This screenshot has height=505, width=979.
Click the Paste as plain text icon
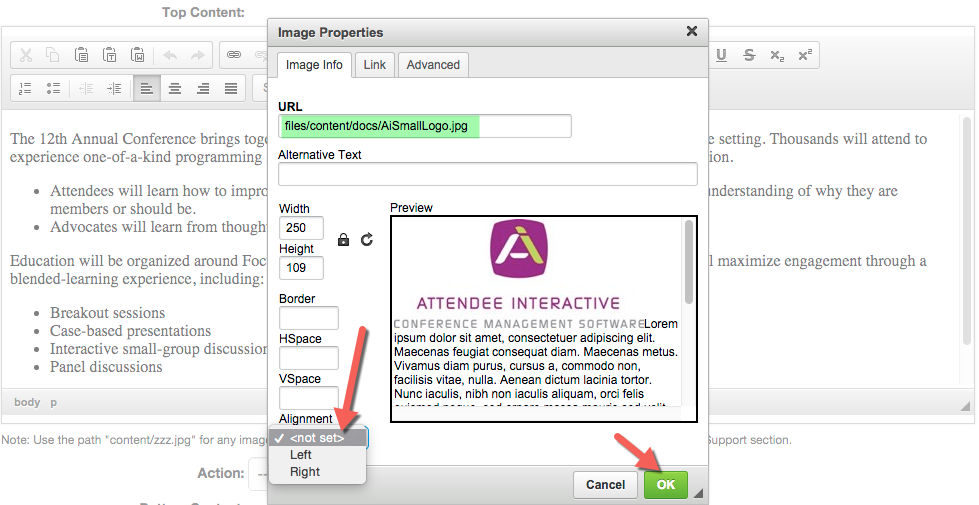[110, 56]
